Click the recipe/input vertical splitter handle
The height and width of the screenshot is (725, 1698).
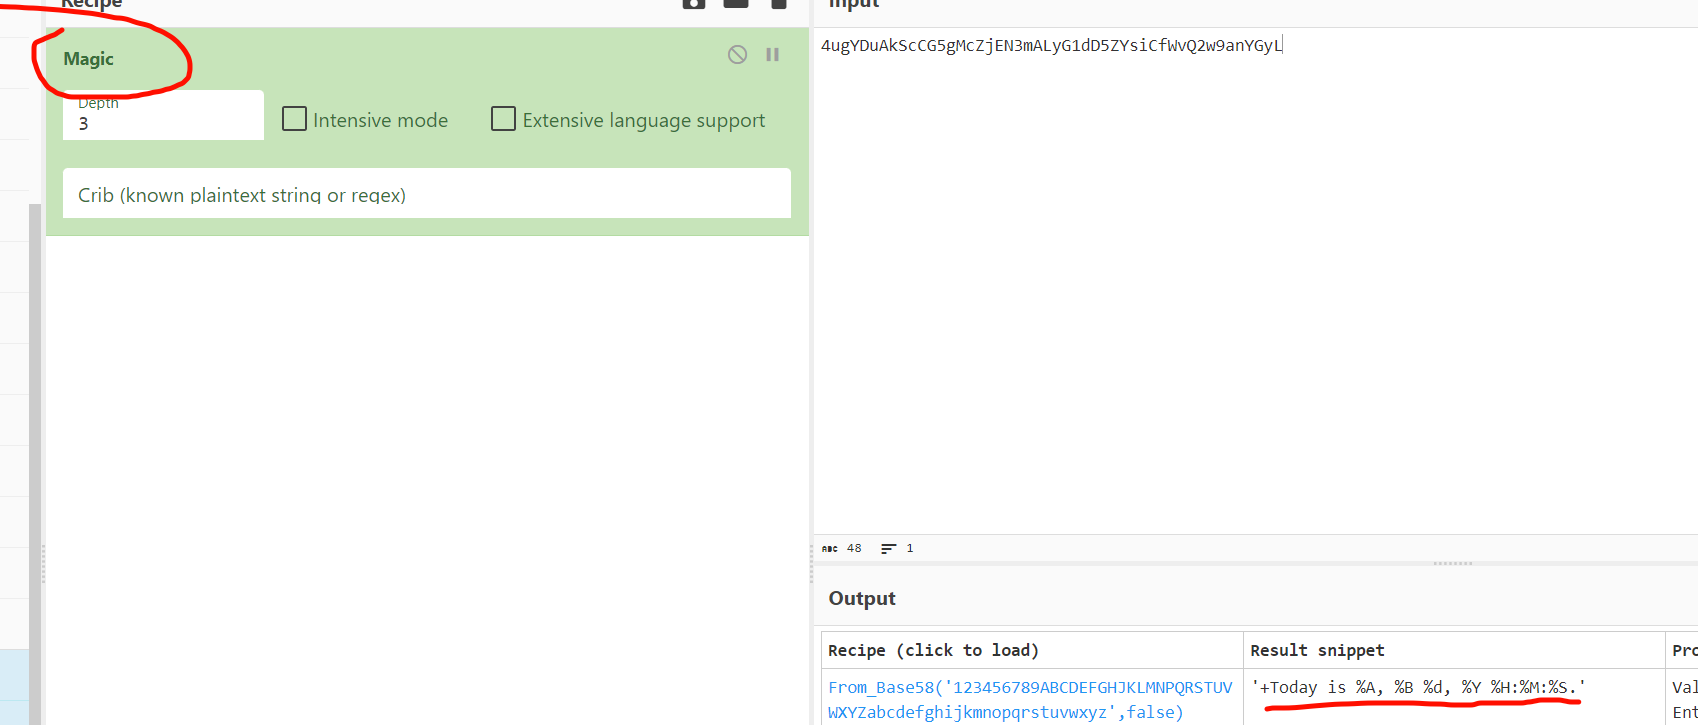click(x=811, y=565)
